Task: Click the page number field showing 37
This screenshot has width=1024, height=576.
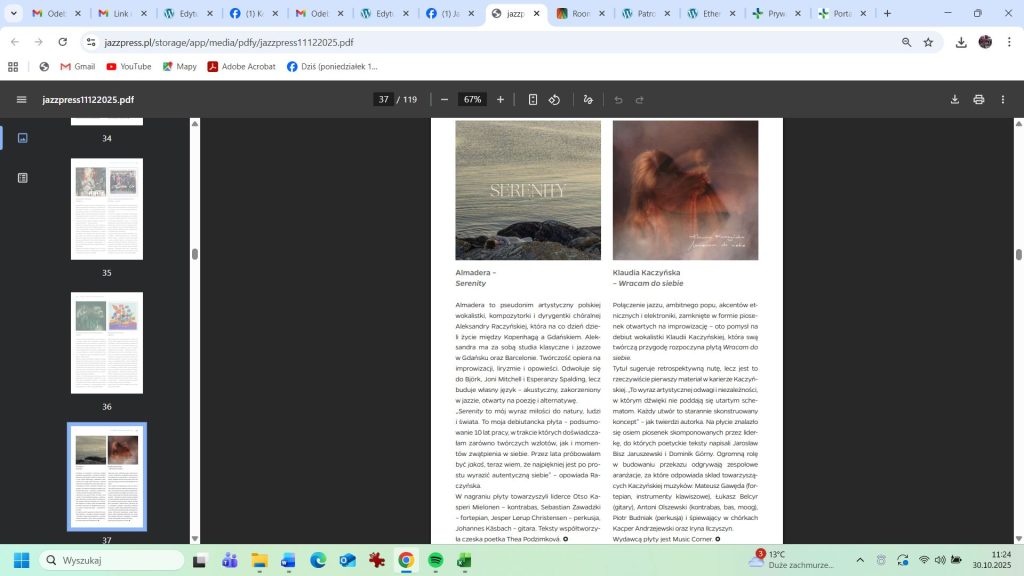Action: pyautogui.click(x=383, y=100)
